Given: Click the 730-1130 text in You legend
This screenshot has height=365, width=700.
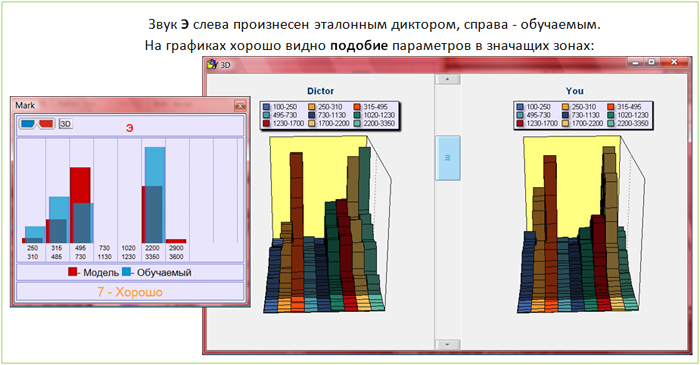Looking at the screenshot, I should click(586, 115).
